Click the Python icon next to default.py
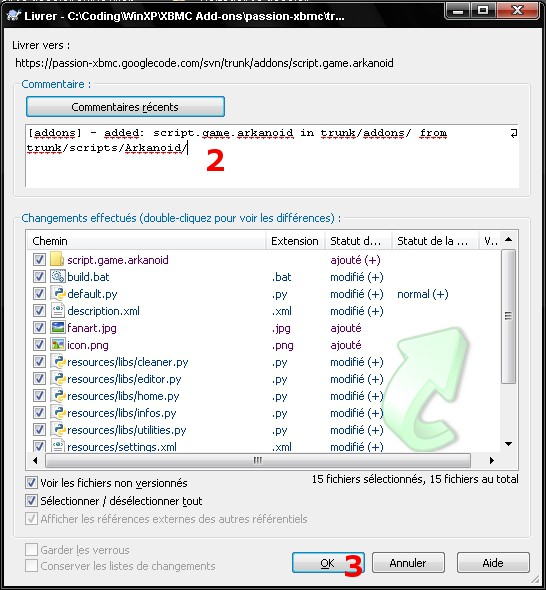This screenshot has width=546, height=590. (x=58, y=293)
